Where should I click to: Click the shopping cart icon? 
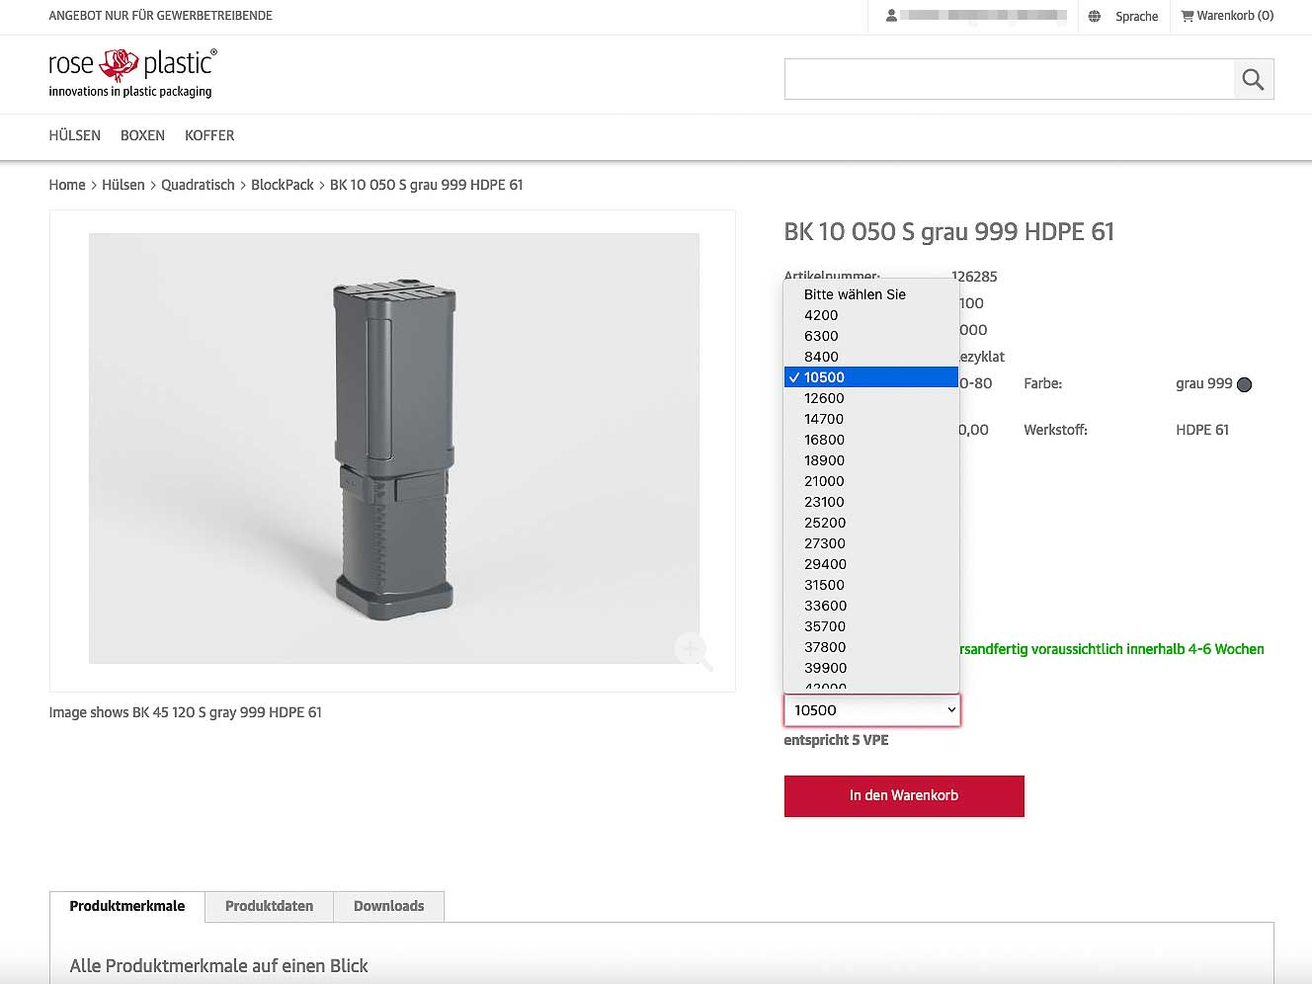coord(1187,16)
